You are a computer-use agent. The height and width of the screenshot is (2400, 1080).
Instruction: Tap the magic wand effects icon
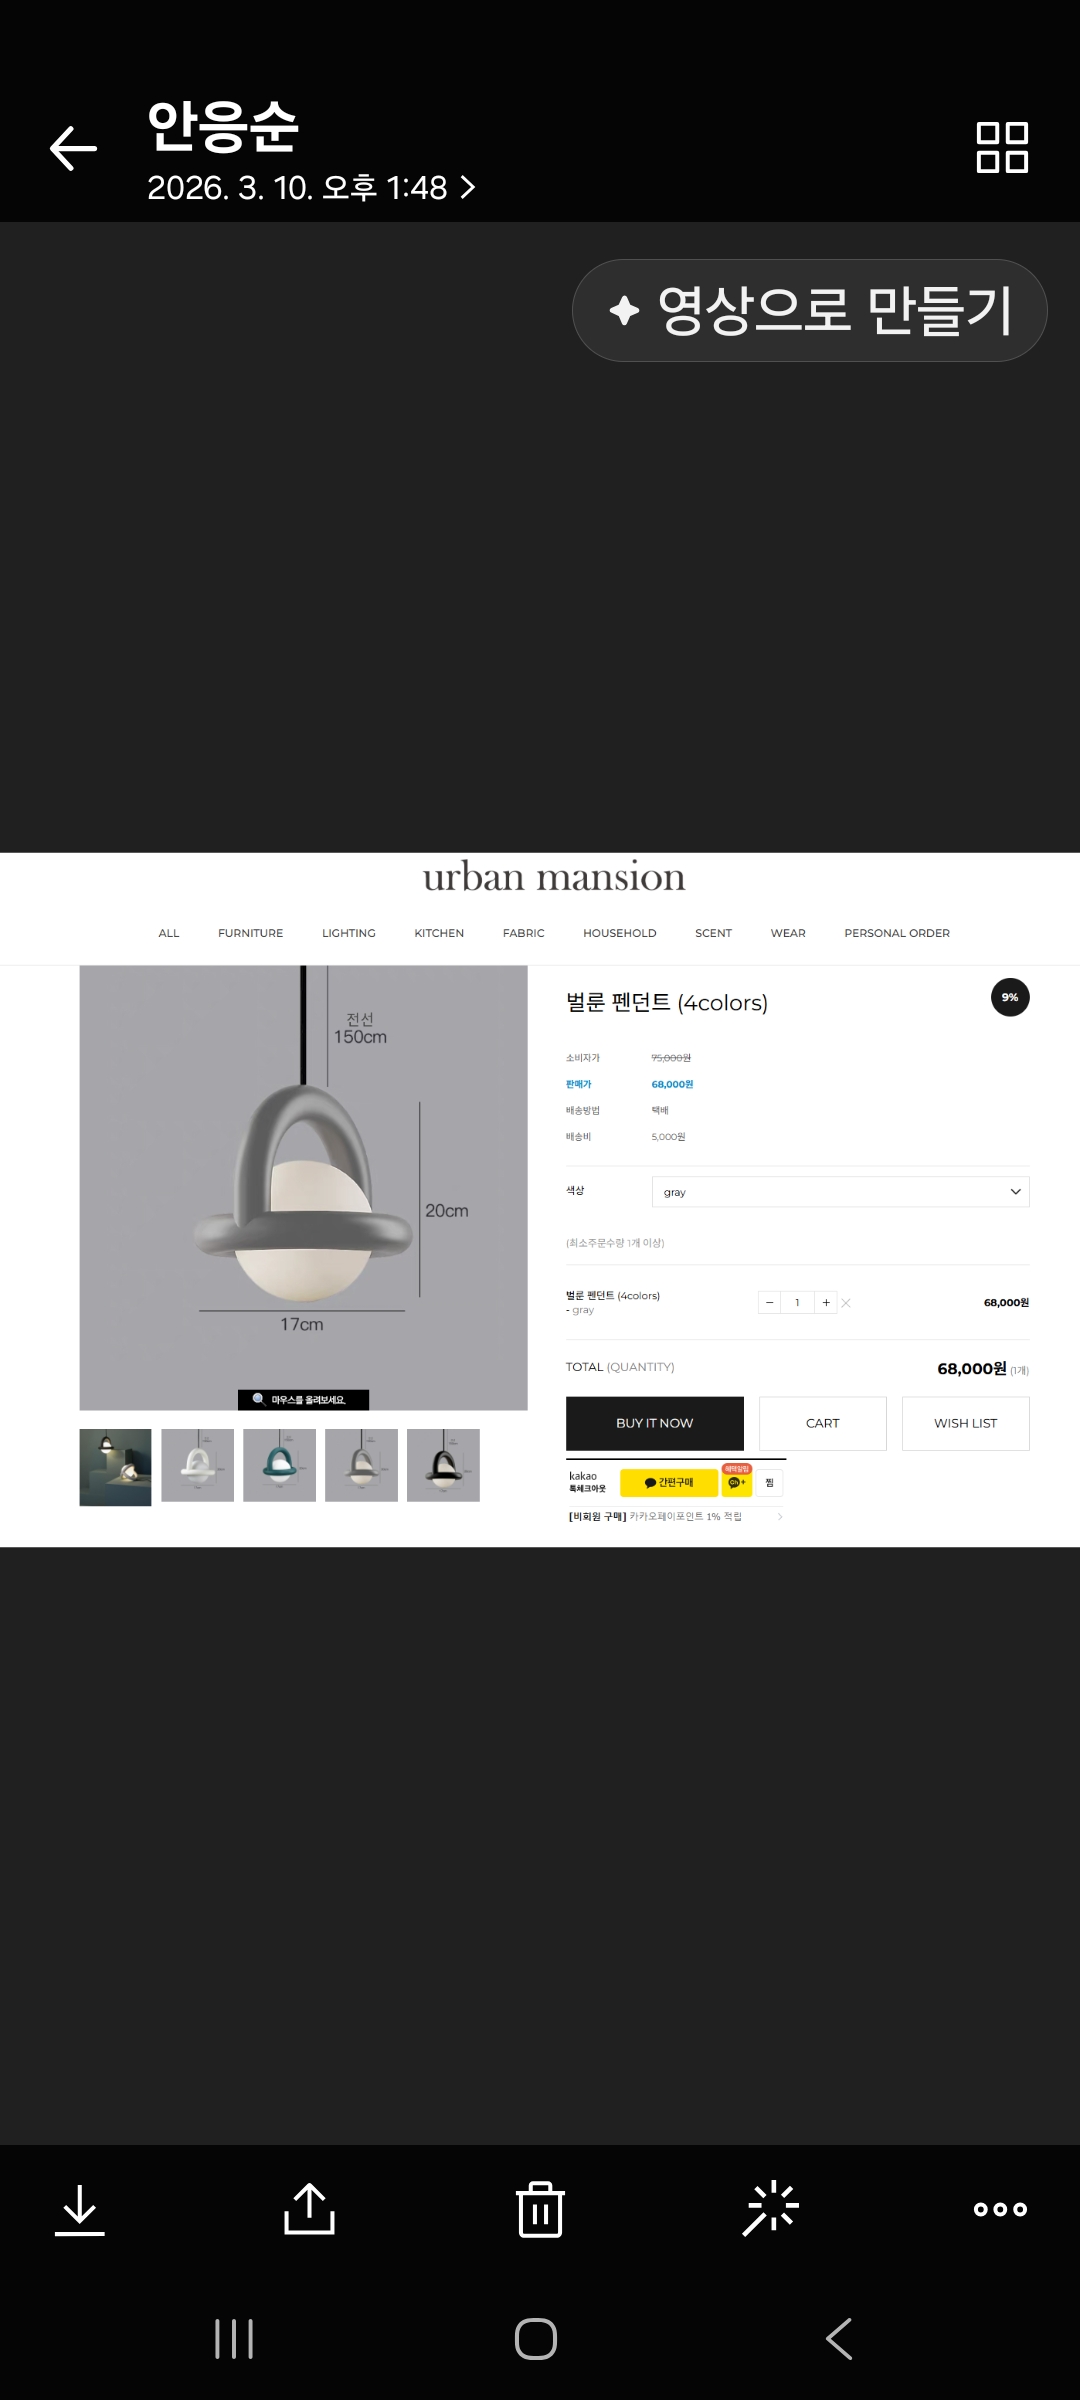pyautogui.click(x=770, y=2209)
